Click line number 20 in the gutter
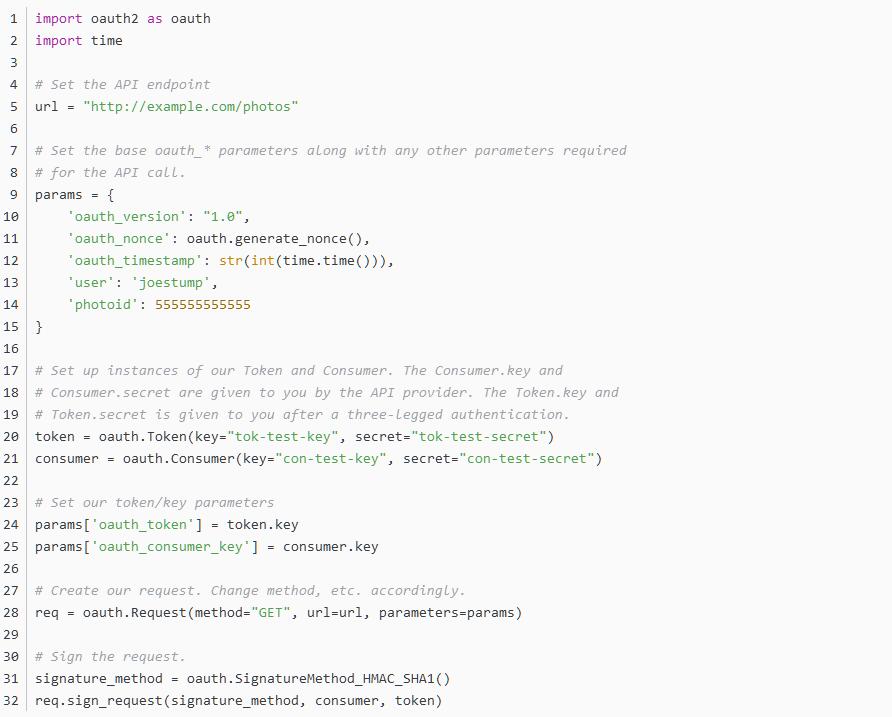Image resolution: width=892 pixels, height=717 pixels. [x=11, y=436]
